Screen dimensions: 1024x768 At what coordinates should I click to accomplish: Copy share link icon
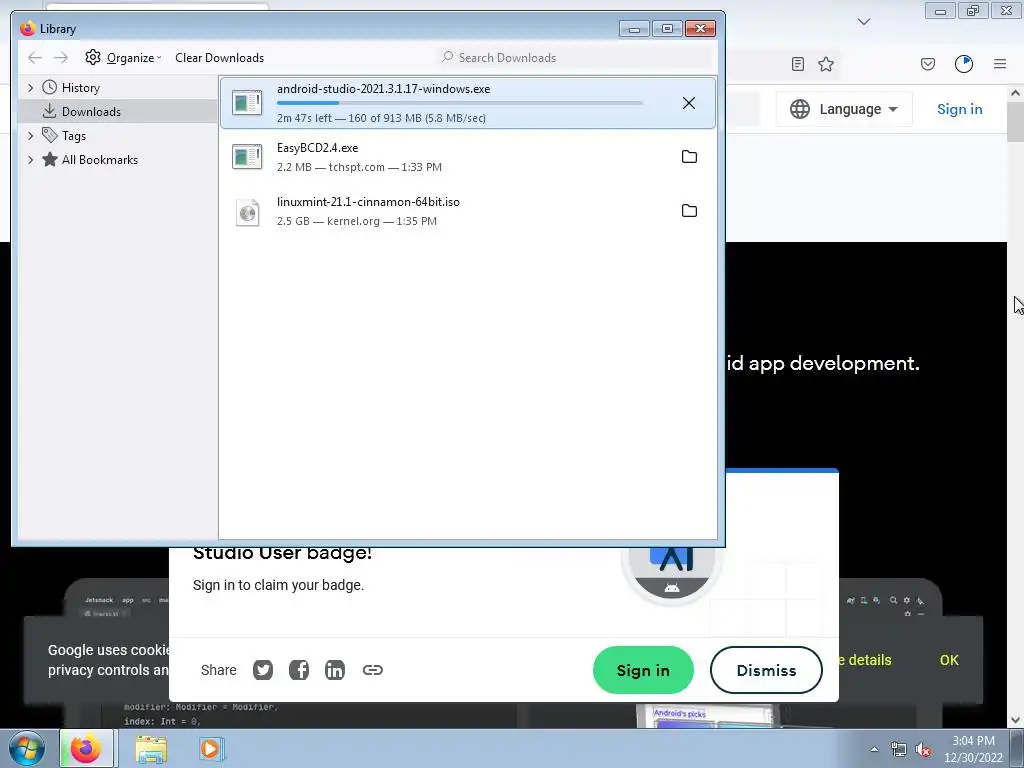(372, 670)
